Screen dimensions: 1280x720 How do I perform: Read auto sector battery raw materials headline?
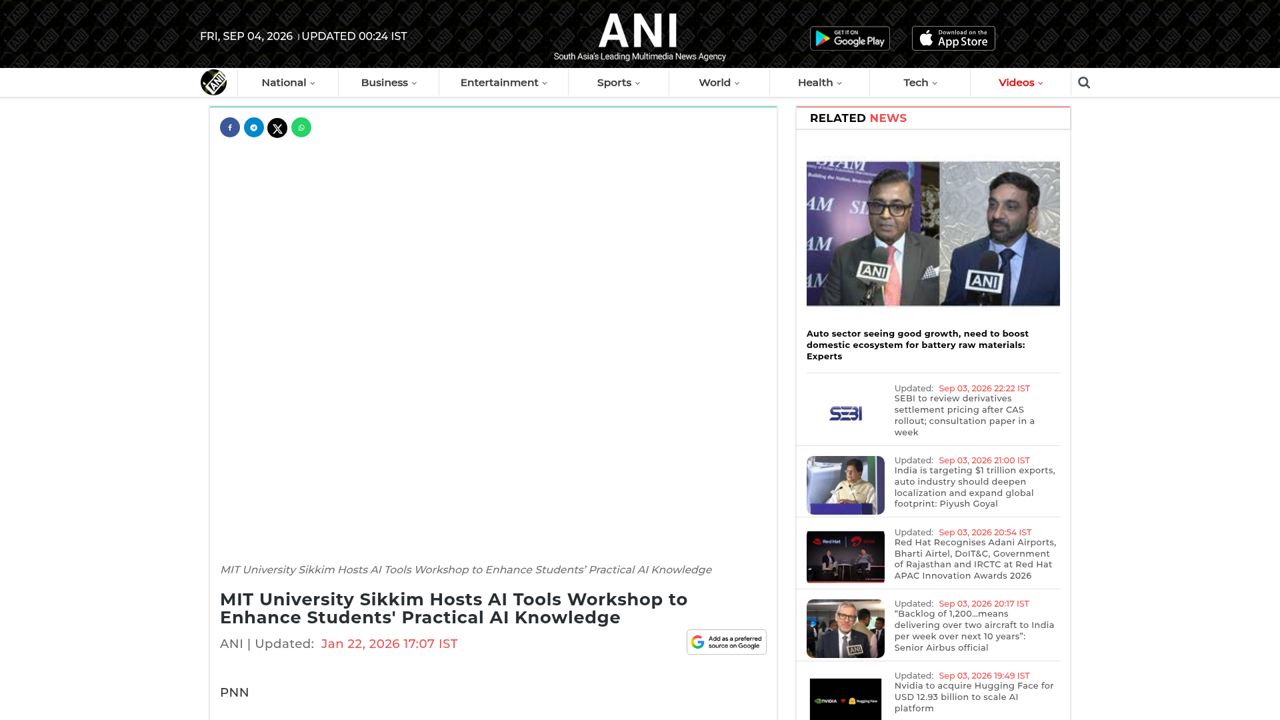918,345
